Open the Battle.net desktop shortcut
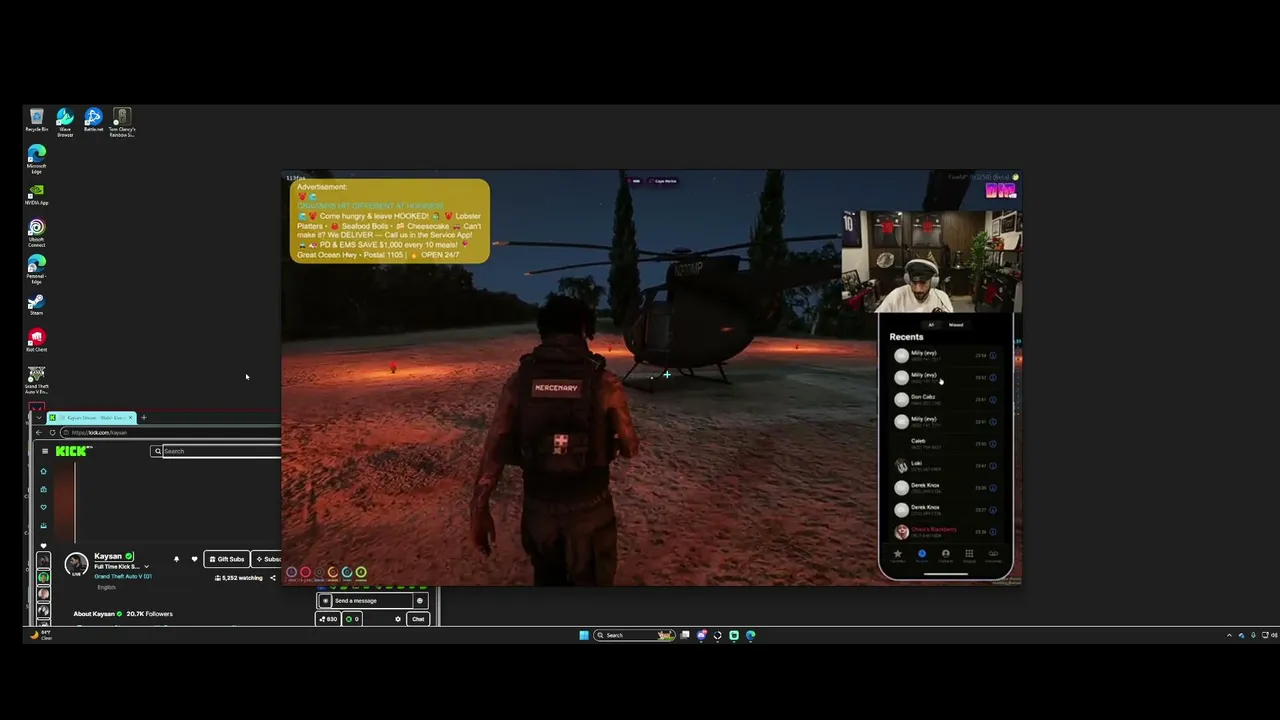The image size is (1280, 720). click(93, 120)
